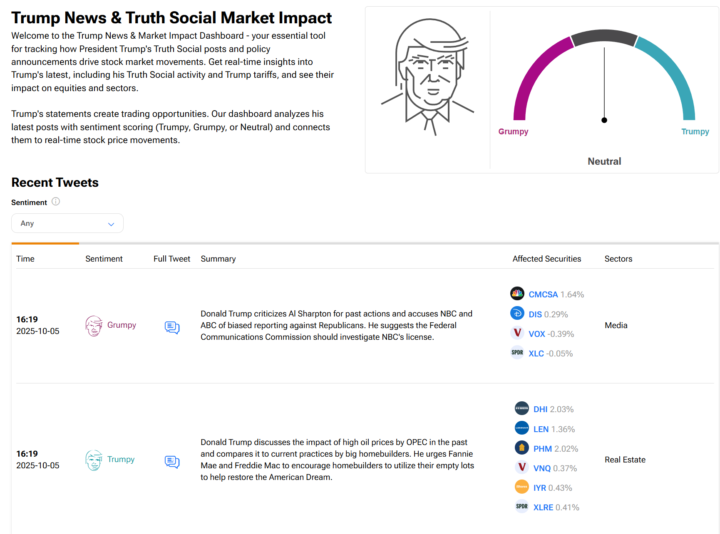Click the Sentiment info icon
The height and width of the screenshot is (534, 720).
click(x=56, y=202)
